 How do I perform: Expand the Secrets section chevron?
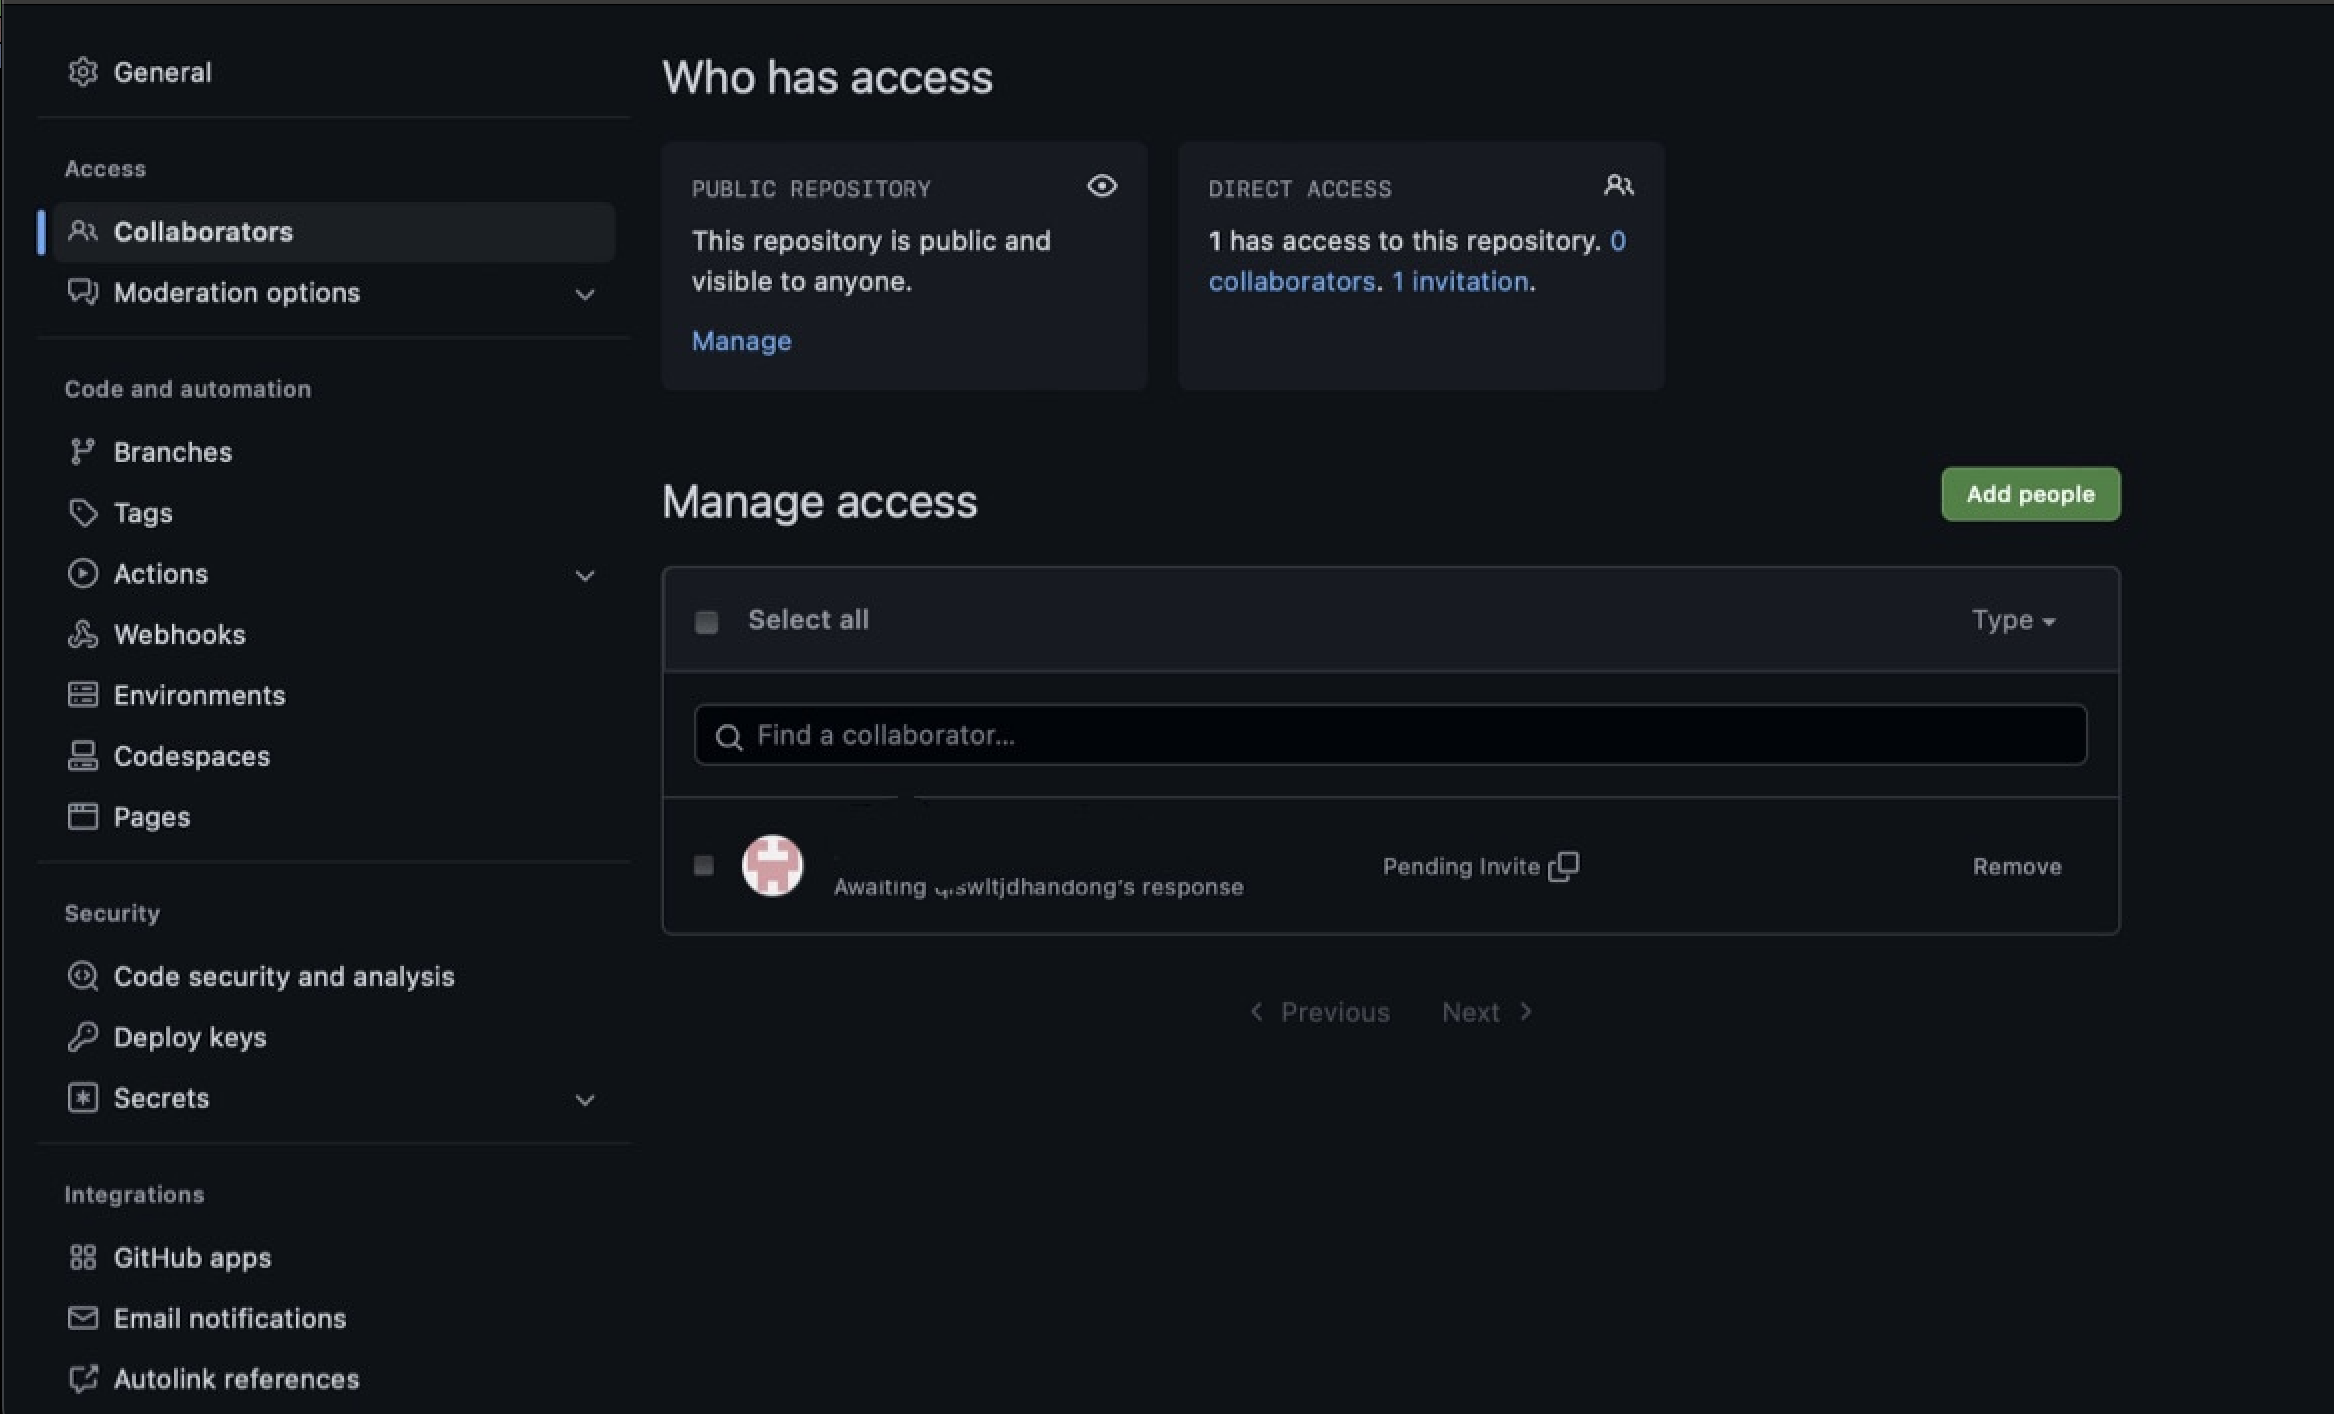click(x=585, y=1100)
